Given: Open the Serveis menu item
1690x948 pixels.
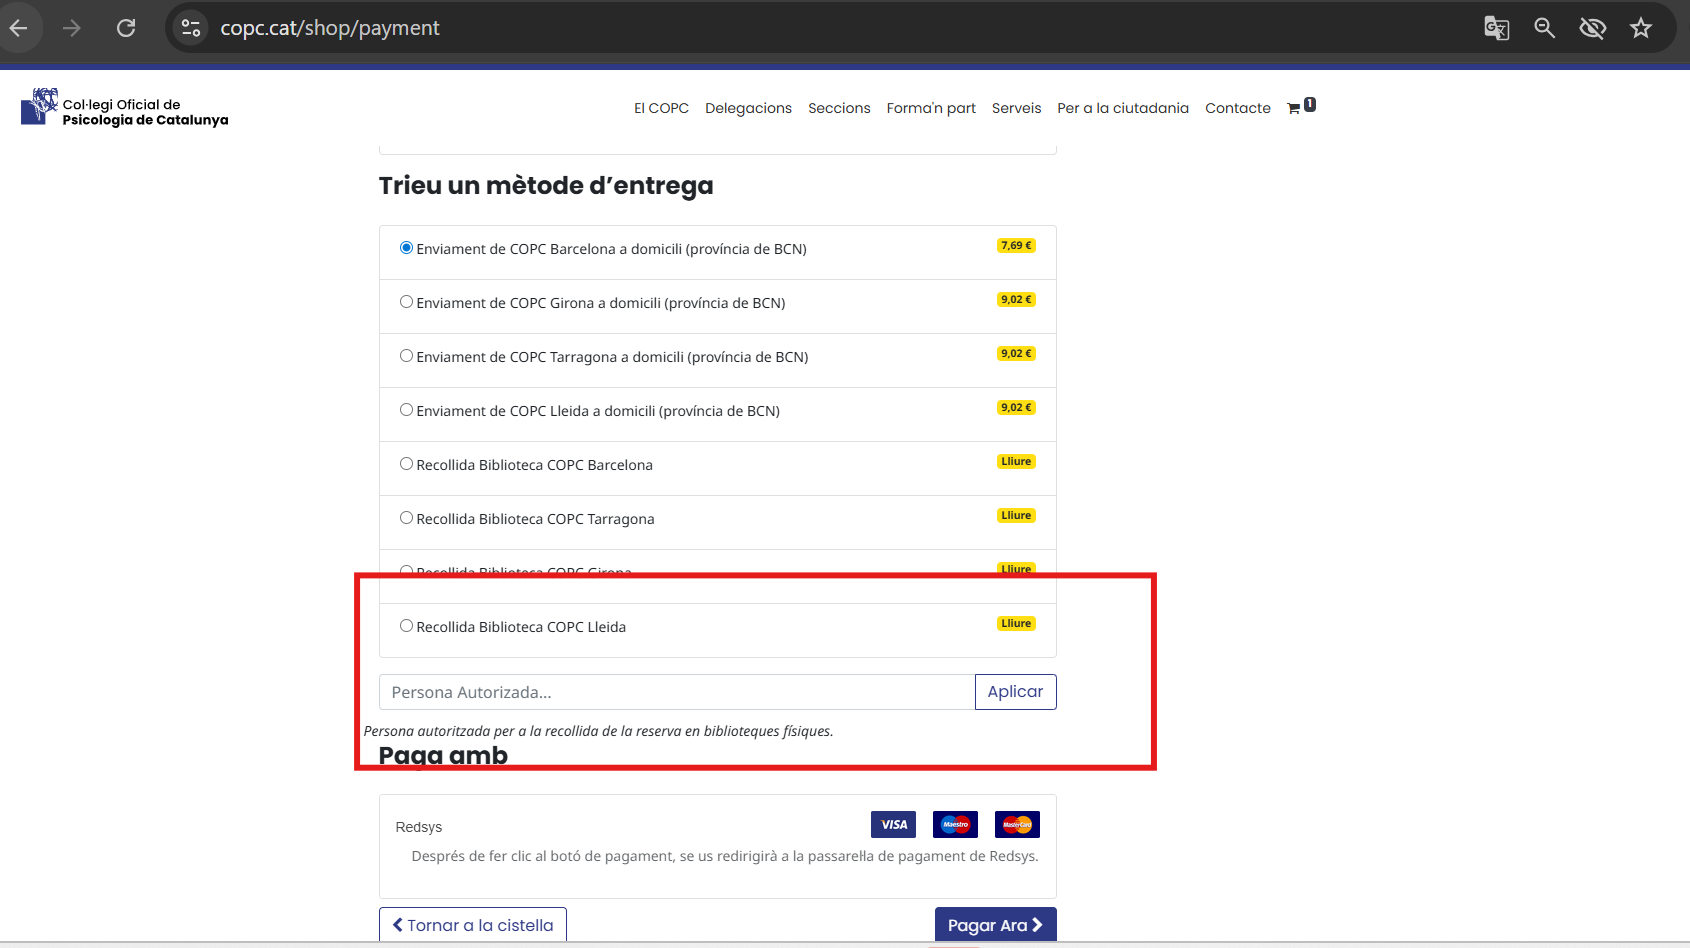Looking at the screenshot, I should (1016, 108).
